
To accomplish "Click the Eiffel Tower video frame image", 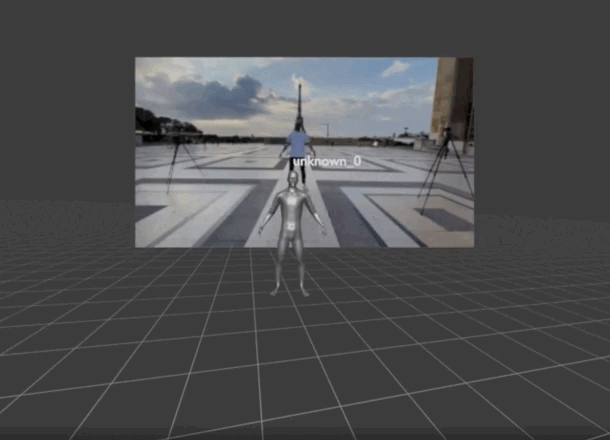I will pos(304,152).
